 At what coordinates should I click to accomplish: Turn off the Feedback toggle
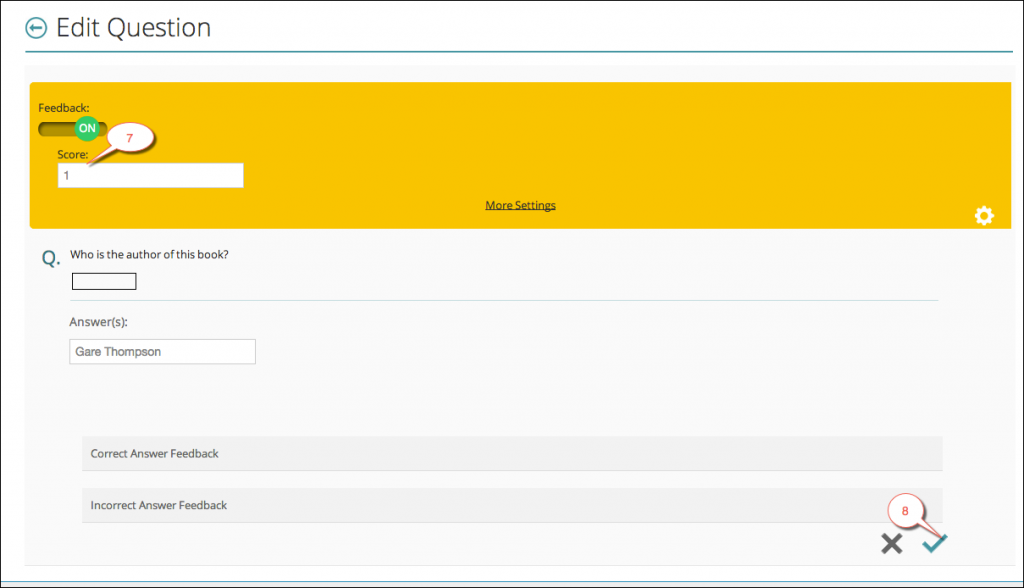[73, 128]
